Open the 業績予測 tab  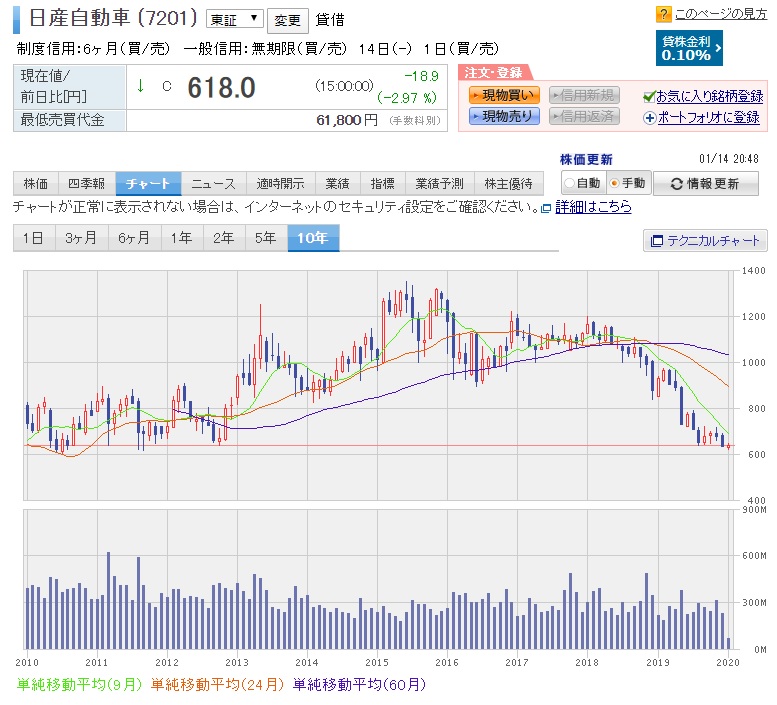point(440,184)
